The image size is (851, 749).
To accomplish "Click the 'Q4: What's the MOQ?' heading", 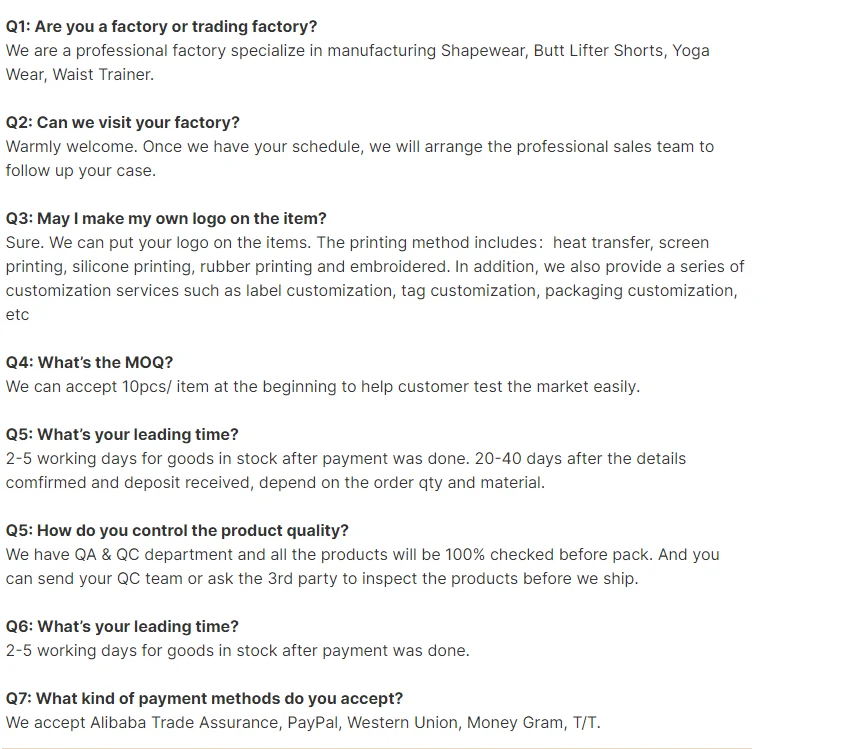I will click(89, 362).
